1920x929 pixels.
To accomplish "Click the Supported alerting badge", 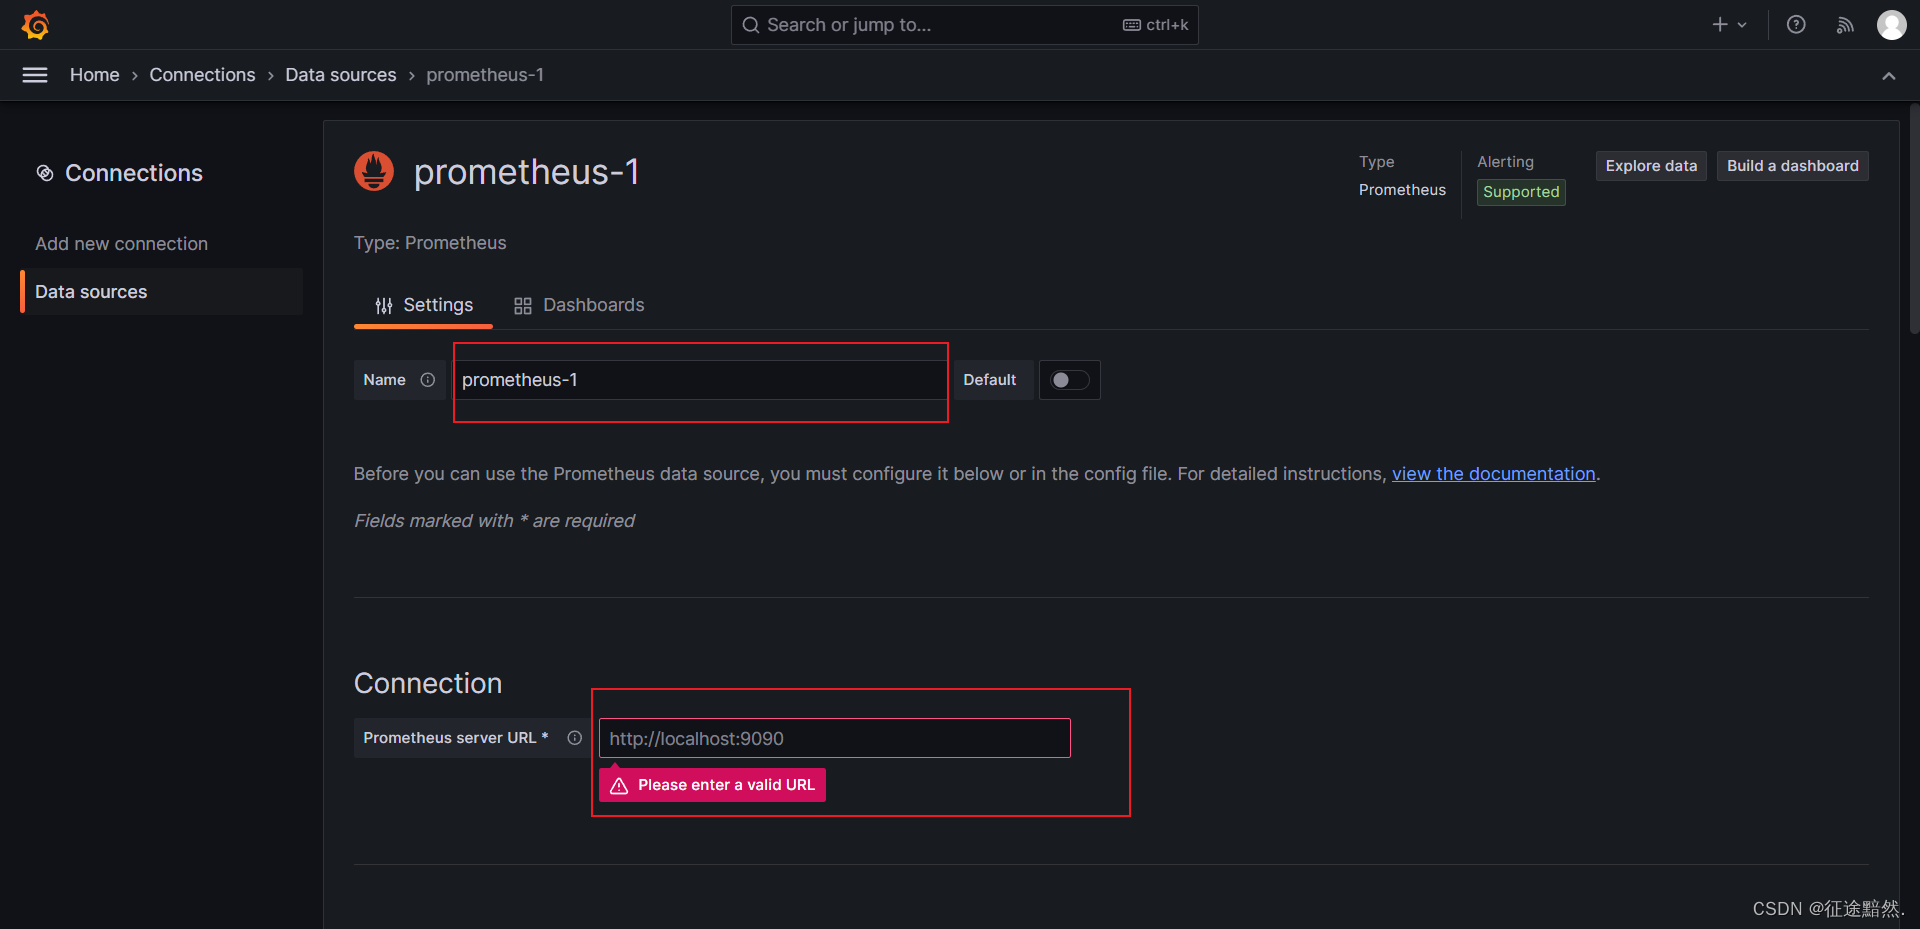I will tap(1521, 192).
